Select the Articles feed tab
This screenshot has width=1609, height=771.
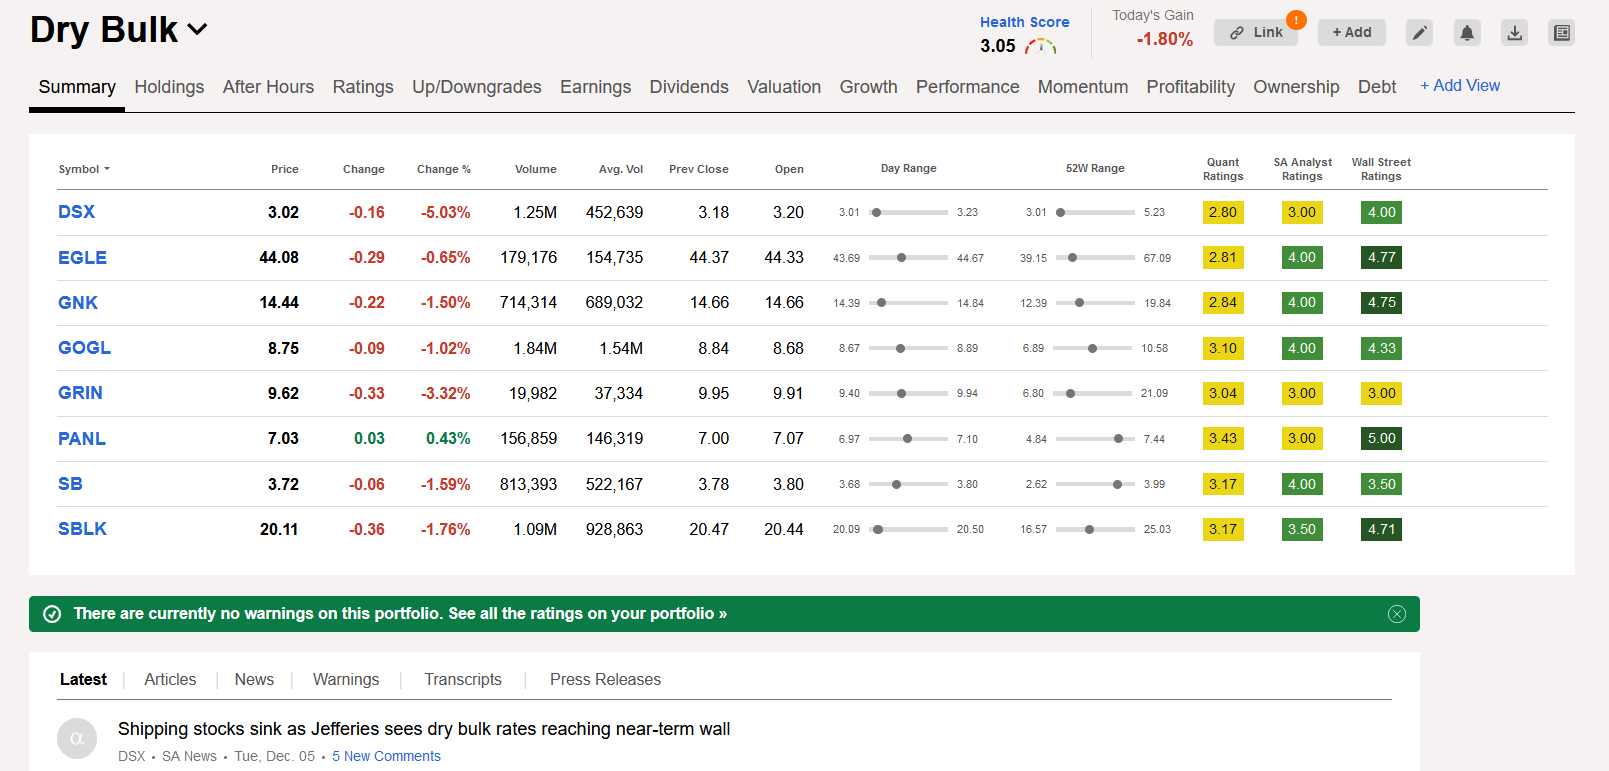click(170, 680)
